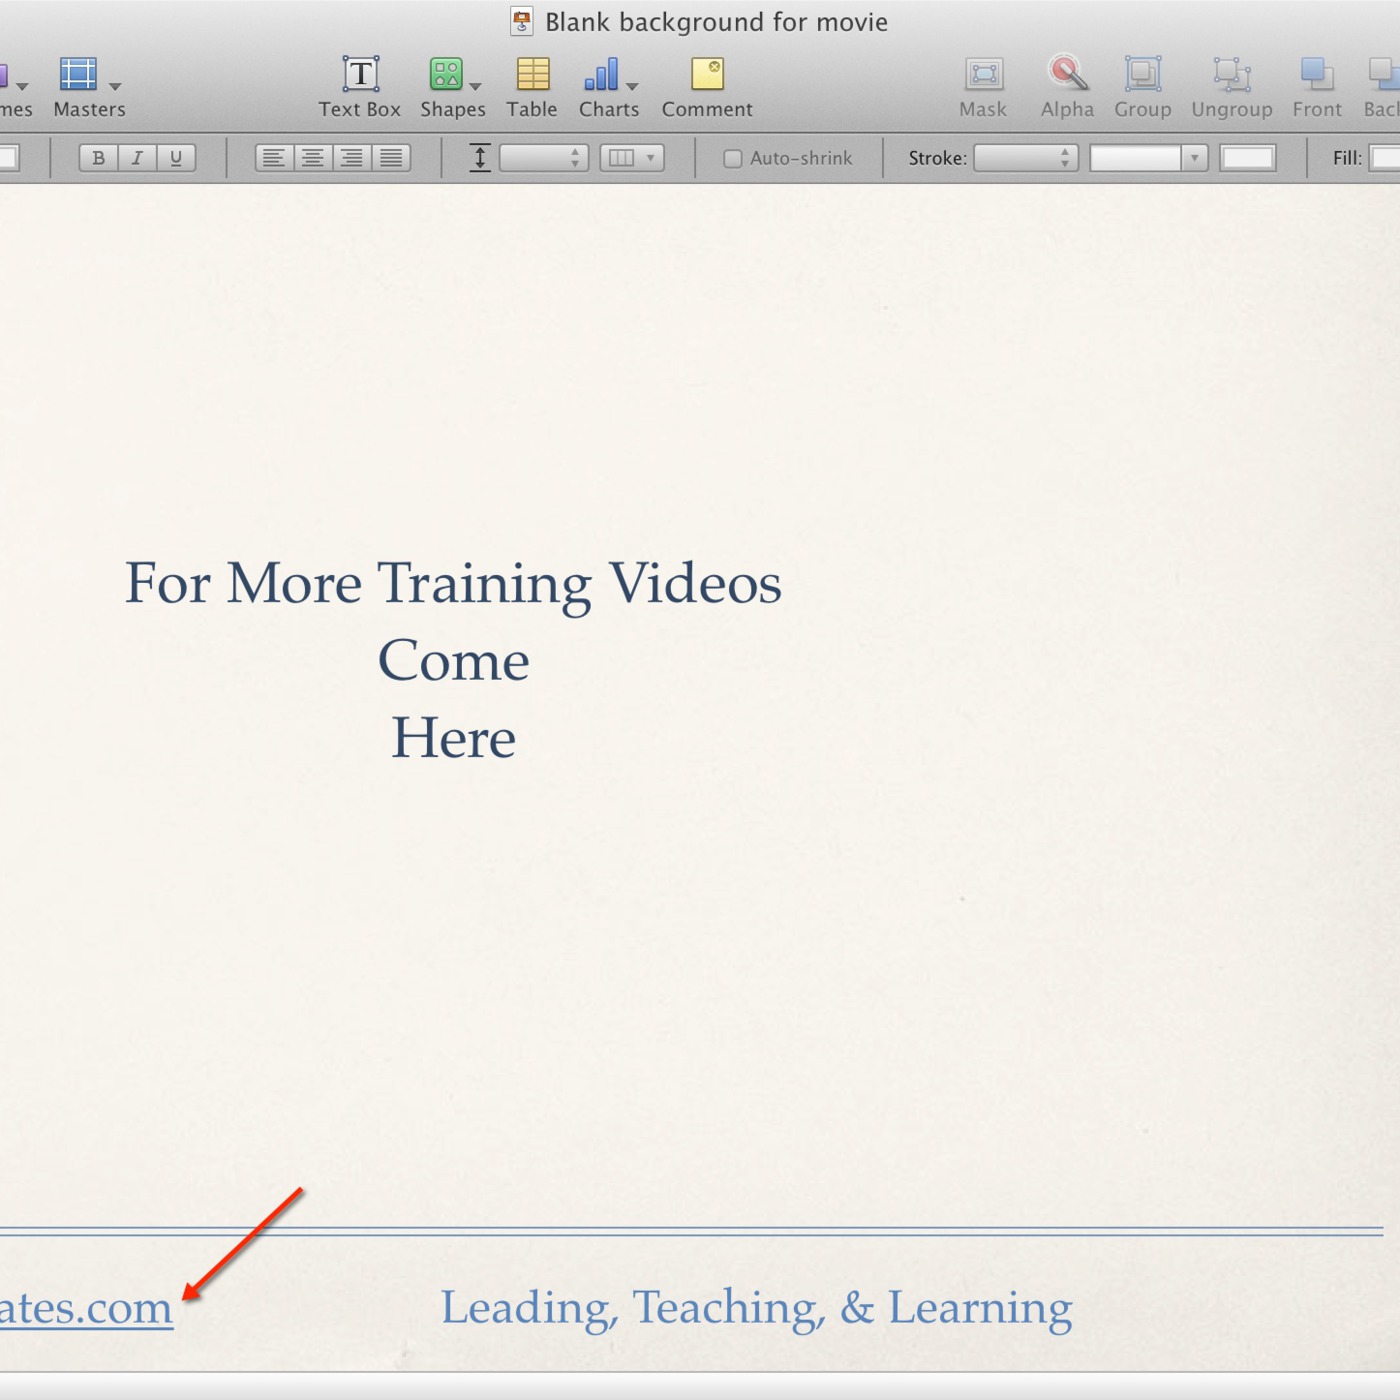Align text right

pyautogui.click(x=352, y=158)
